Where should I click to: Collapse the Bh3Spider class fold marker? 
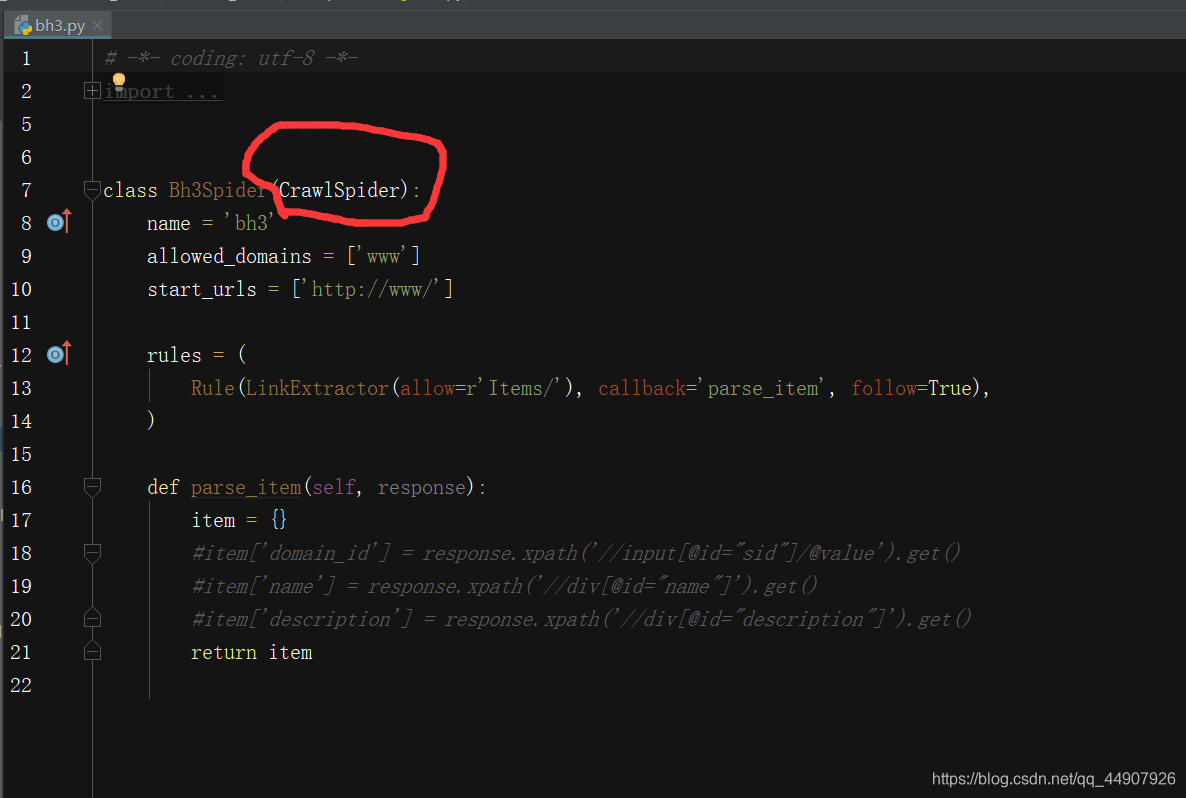tap(92, 189)
